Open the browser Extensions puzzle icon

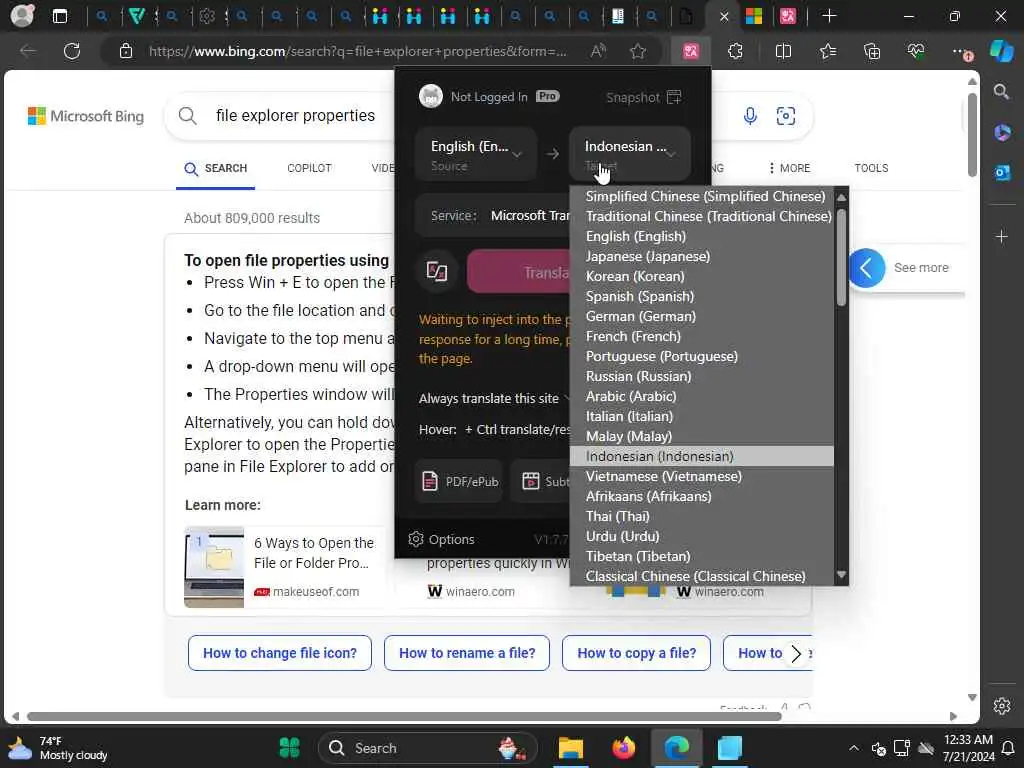pos(735,51)
